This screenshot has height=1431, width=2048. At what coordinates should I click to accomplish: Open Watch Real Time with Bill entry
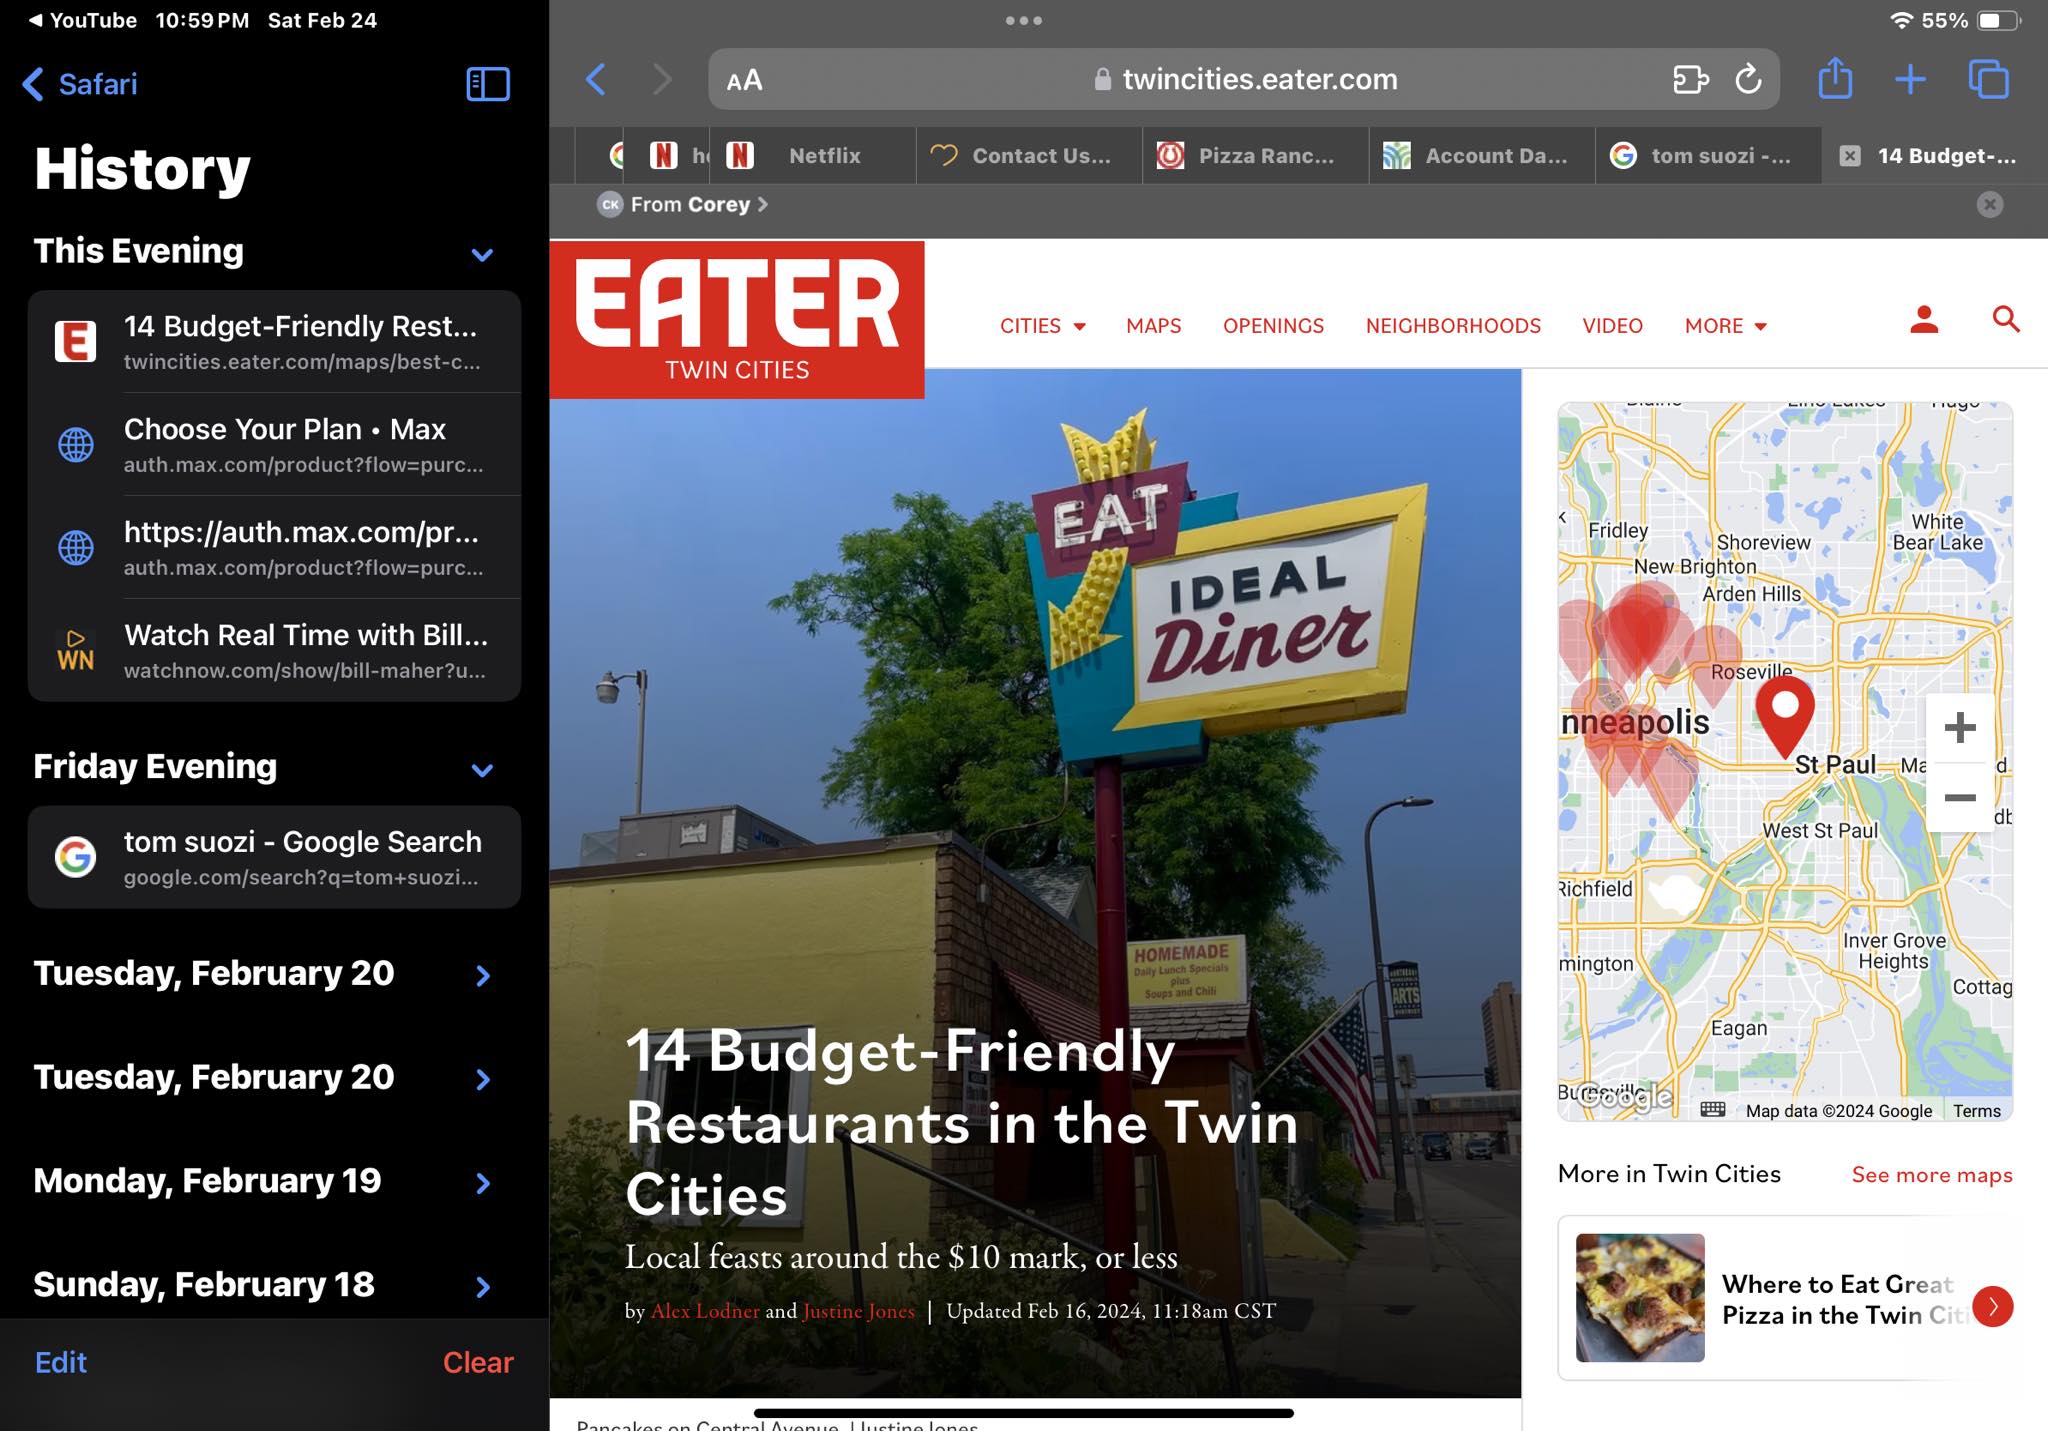pos(274,650)
